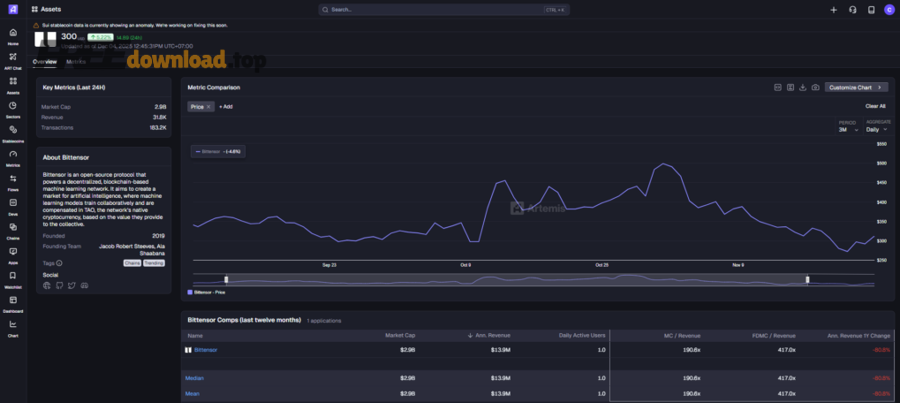Click the embed chart icon in Metric Comparison
Image resolution: width=900 pixels, height=403 pixels.
pos(778,87)
